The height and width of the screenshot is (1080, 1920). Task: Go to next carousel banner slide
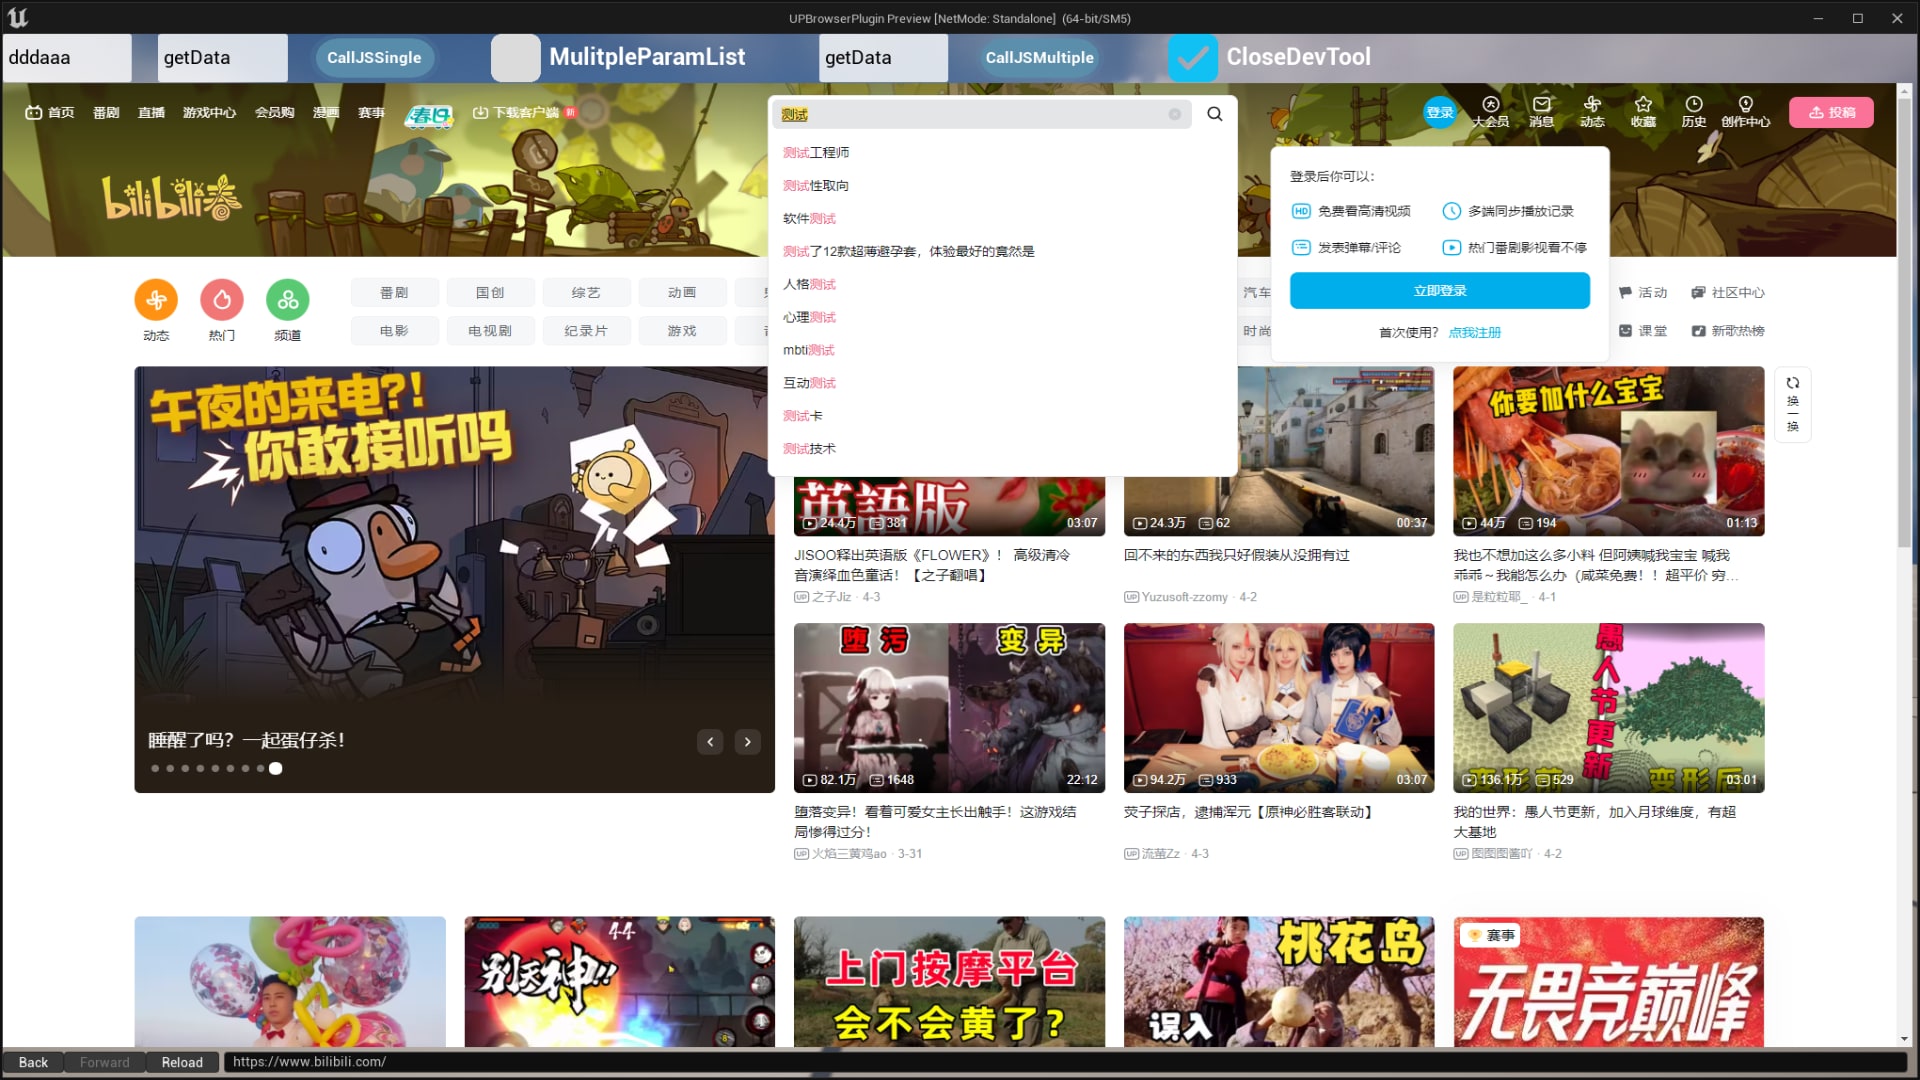[747, 742]
